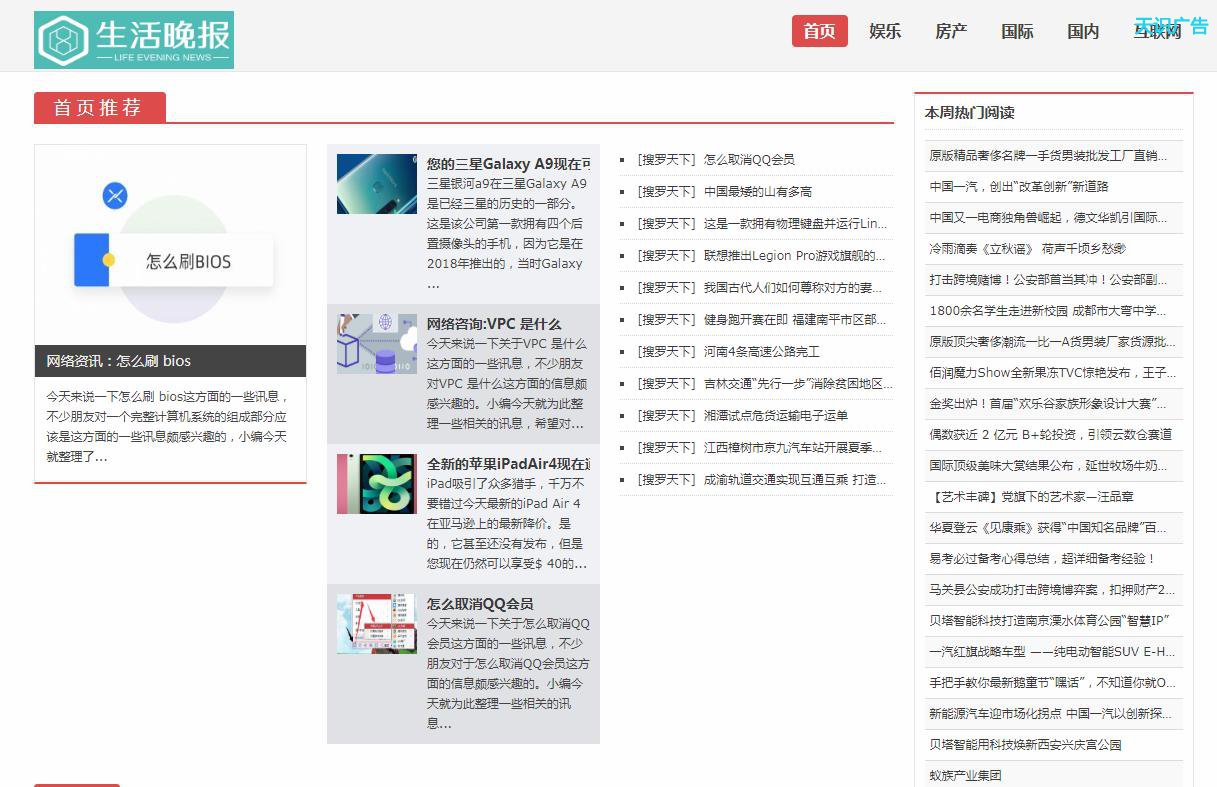The width and height of the screenshot is (1217, 787).
Task: Open hot read 偶数获近 2 亿元 B+轮投资
Action: pyautogui.click(x=1050, y=434)
